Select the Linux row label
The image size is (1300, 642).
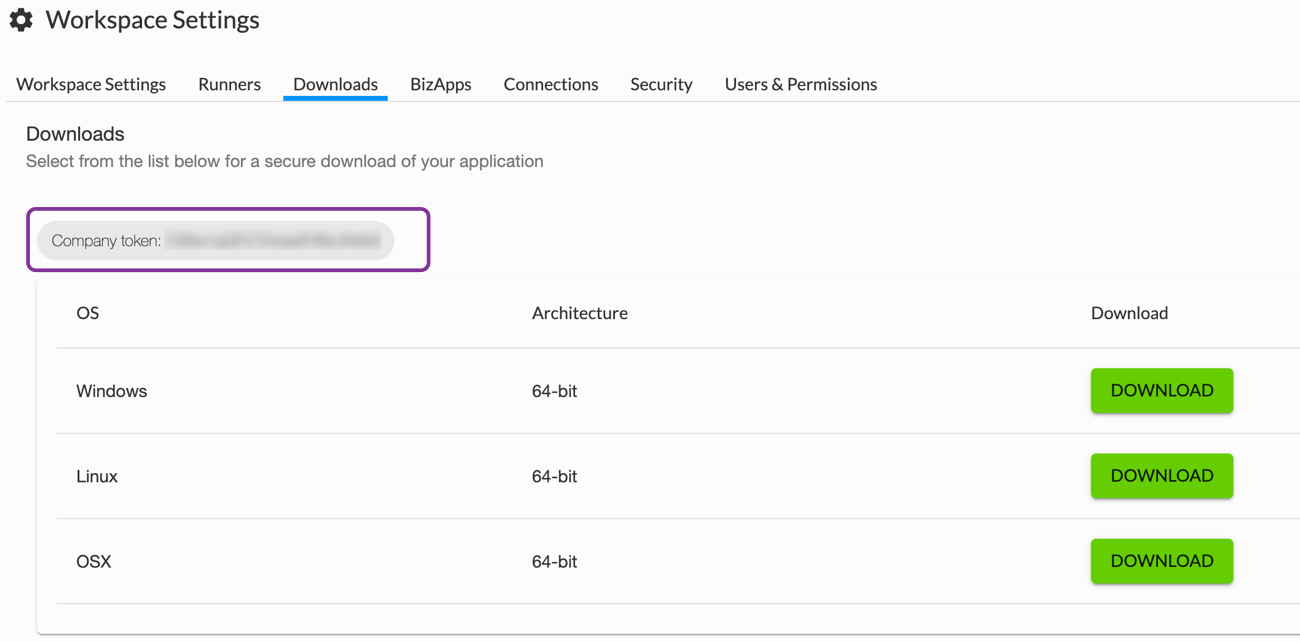pos(97,476)
